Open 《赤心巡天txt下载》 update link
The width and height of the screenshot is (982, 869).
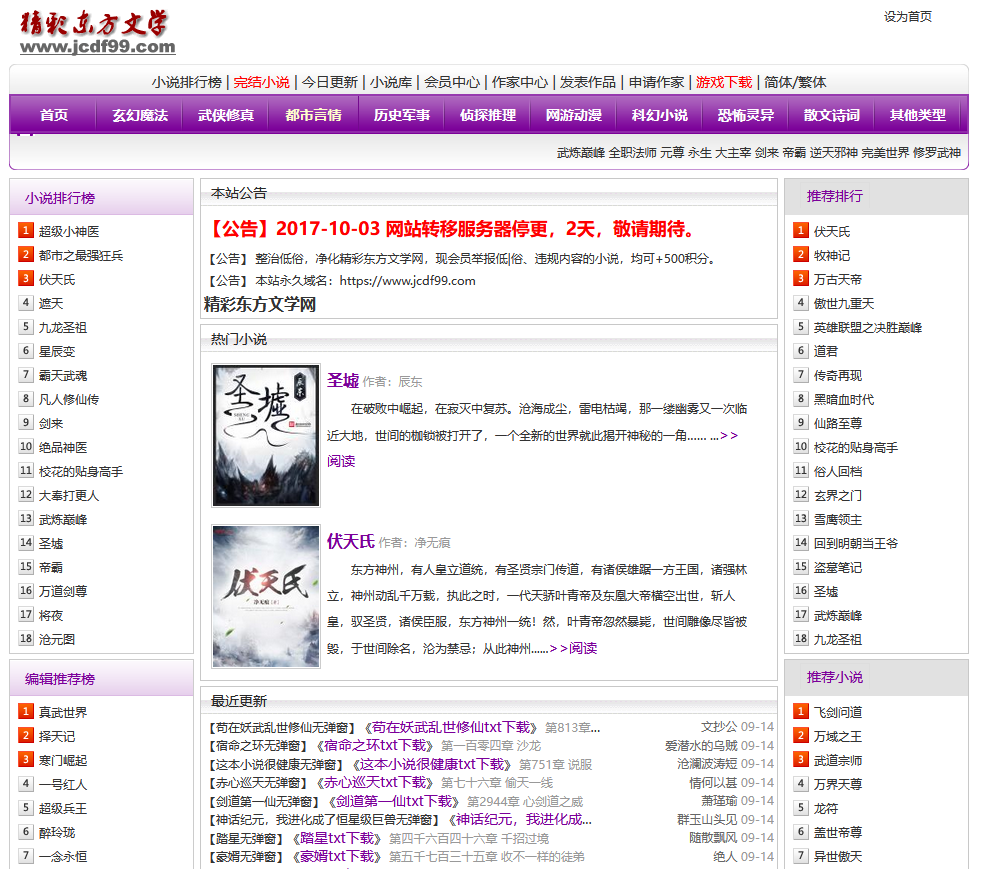click(373, 782)
